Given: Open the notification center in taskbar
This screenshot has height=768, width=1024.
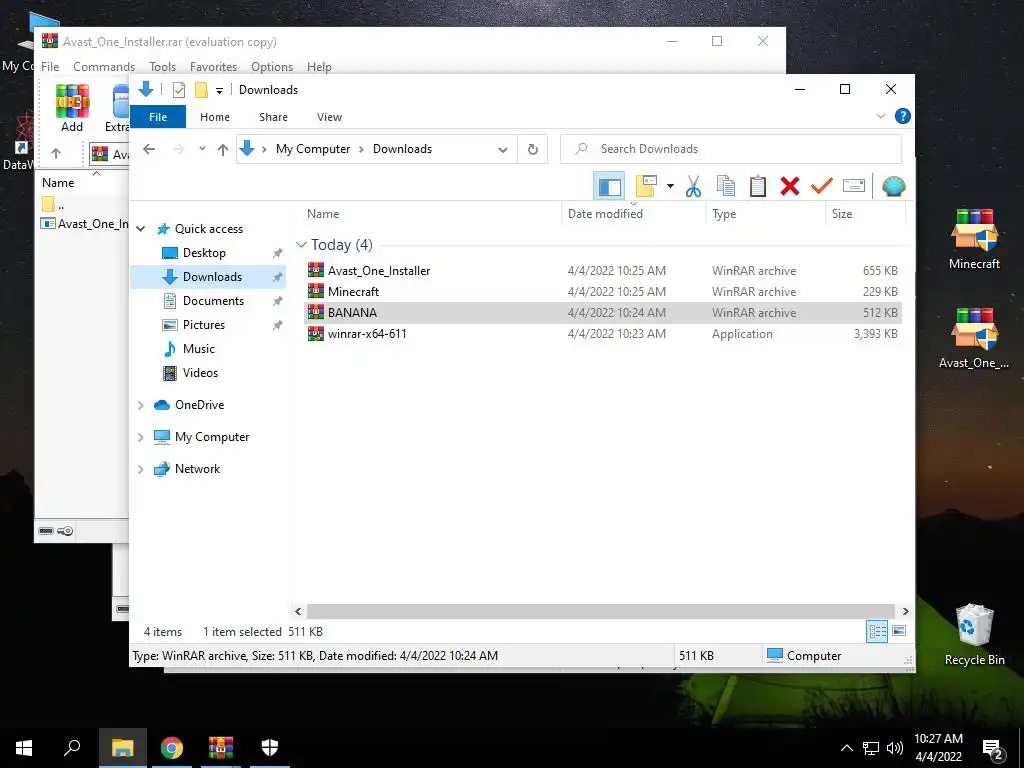Looking at the screenshot, I should tap(993, 748).
